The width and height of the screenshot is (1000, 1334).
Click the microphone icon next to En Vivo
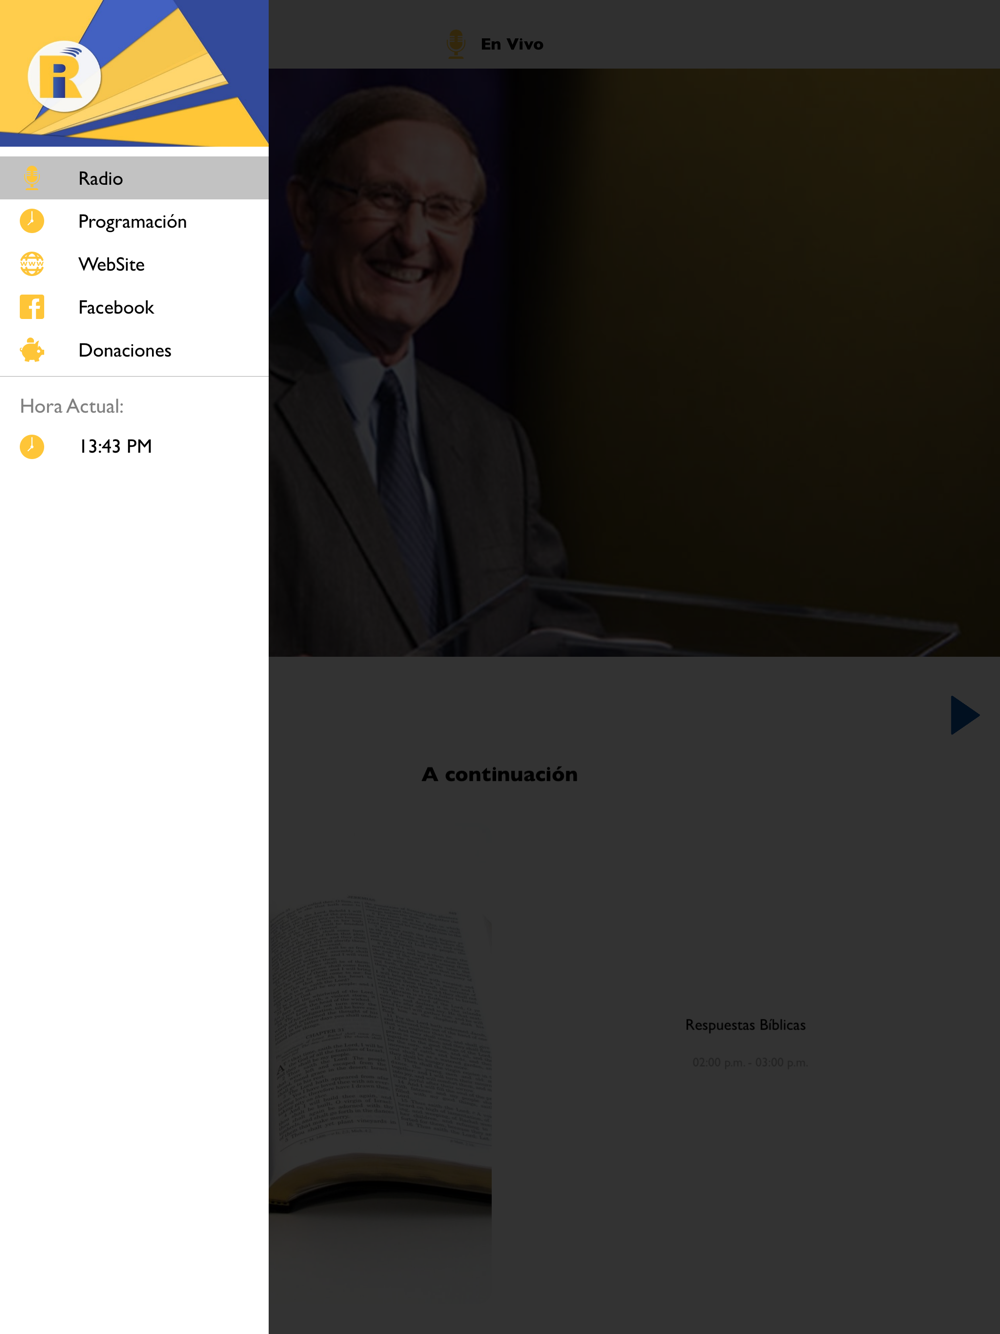coord(456,44)
